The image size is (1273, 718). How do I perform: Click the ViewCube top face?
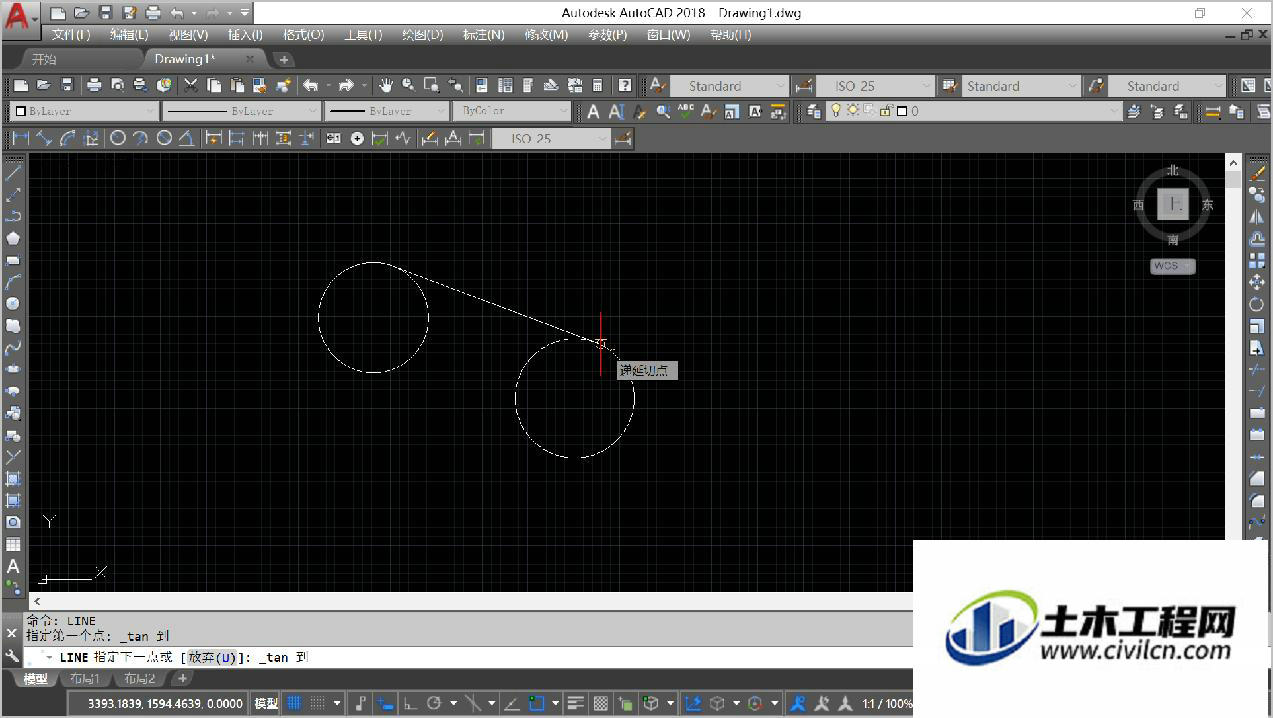point(1173,204)
